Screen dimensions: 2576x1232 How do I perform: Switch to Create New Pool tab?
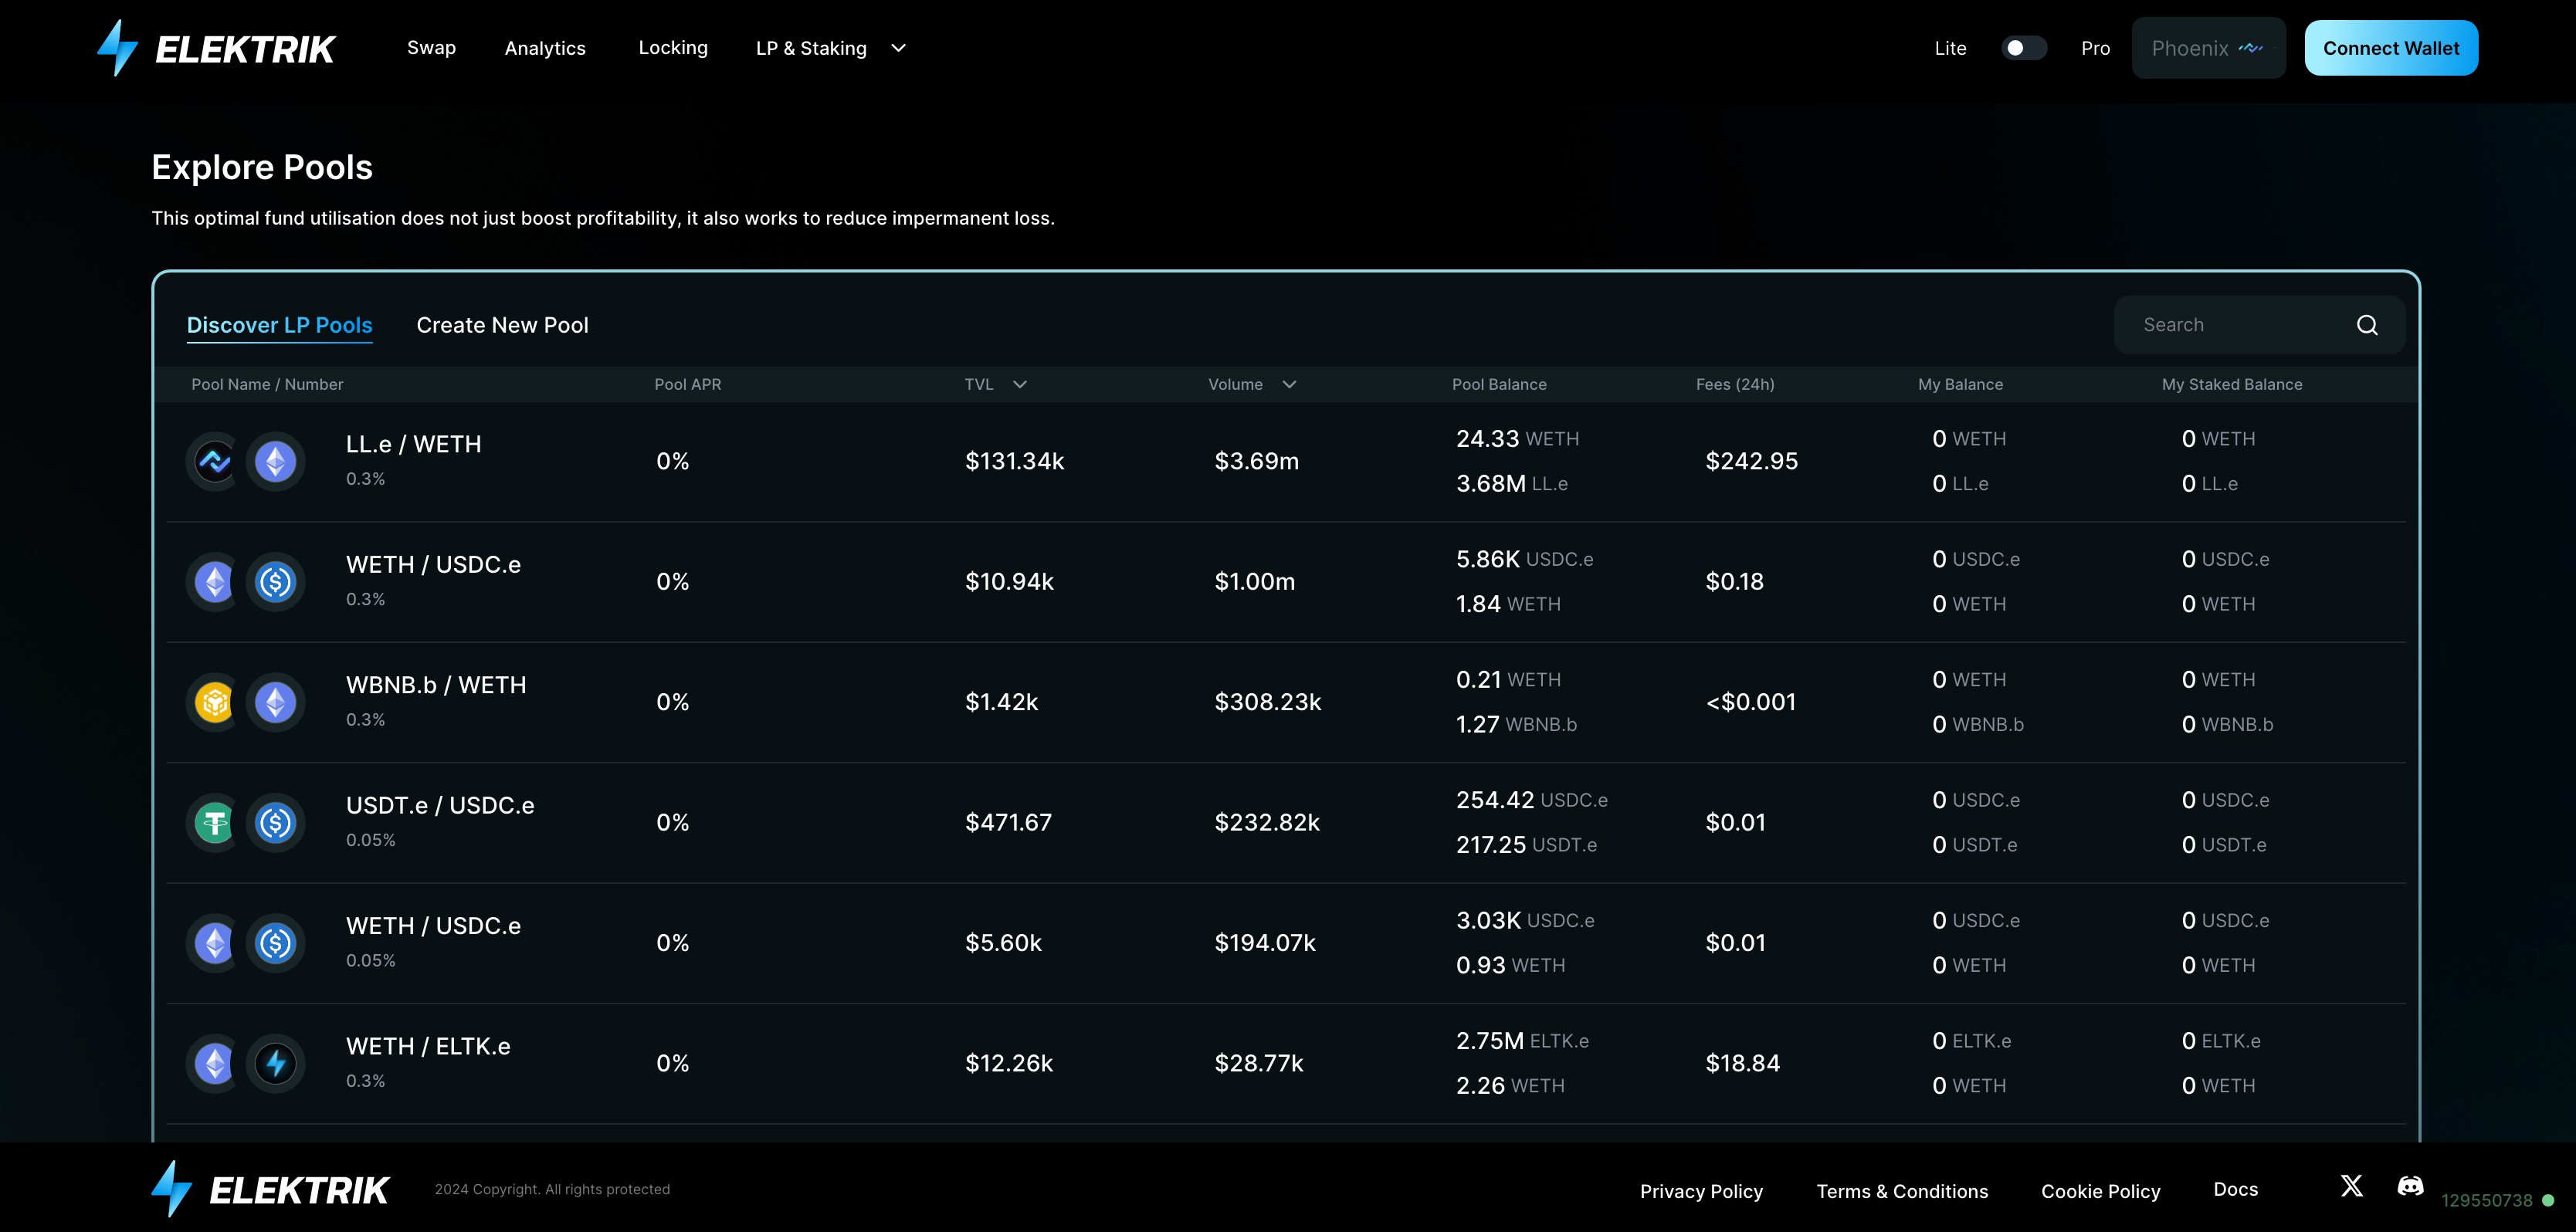tap(502, 325)
